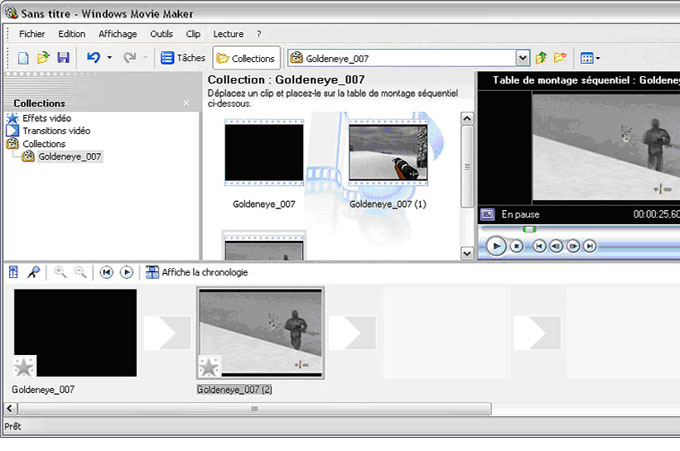The image size is (680, 451).
Task: Open the Fichier menu
Action: pos(32,34)
